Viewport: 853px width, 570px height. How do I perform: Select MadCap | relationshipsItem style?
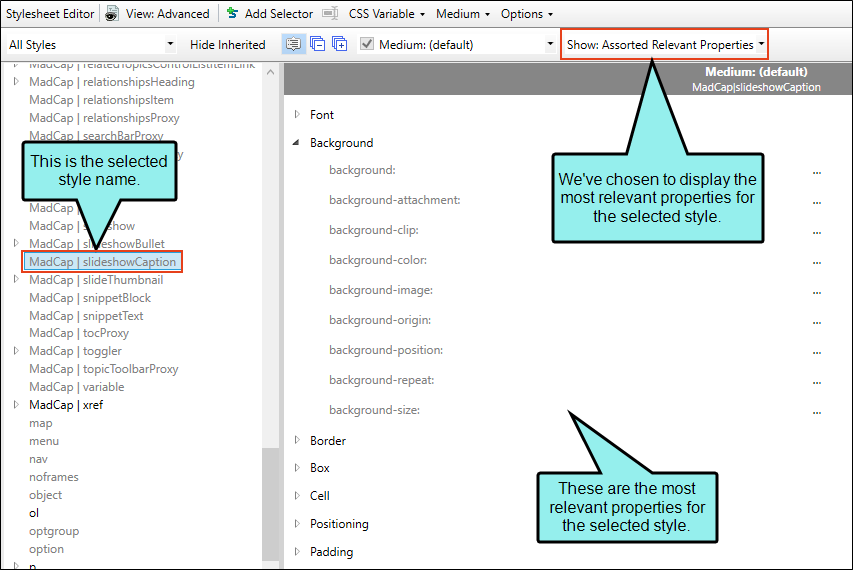tap(101, 100)
